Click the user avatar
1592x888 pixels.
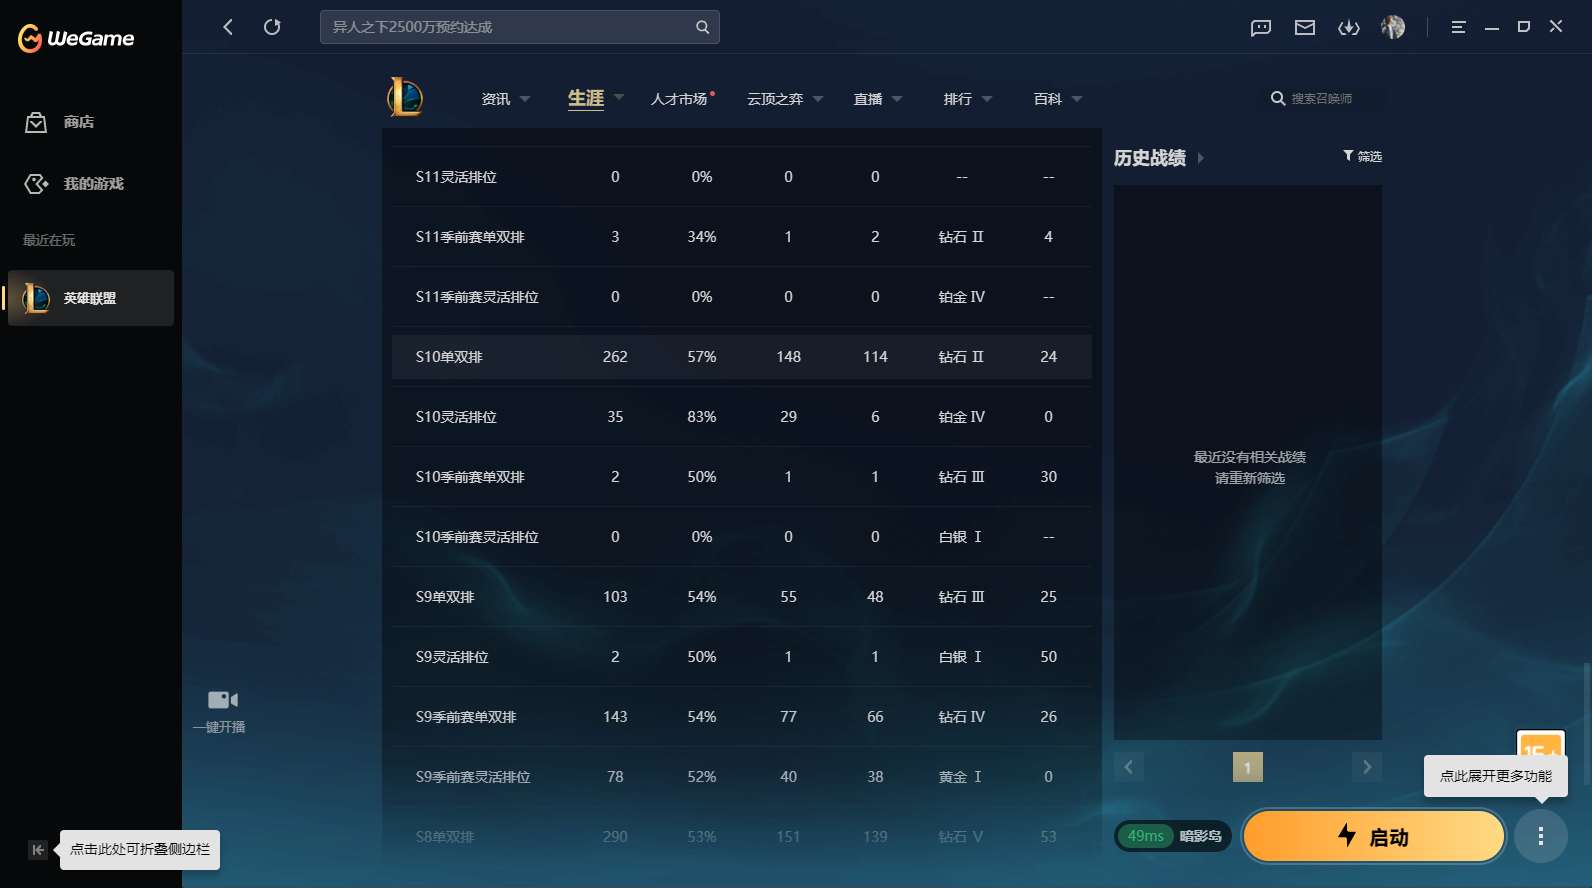click(1393, 27)
